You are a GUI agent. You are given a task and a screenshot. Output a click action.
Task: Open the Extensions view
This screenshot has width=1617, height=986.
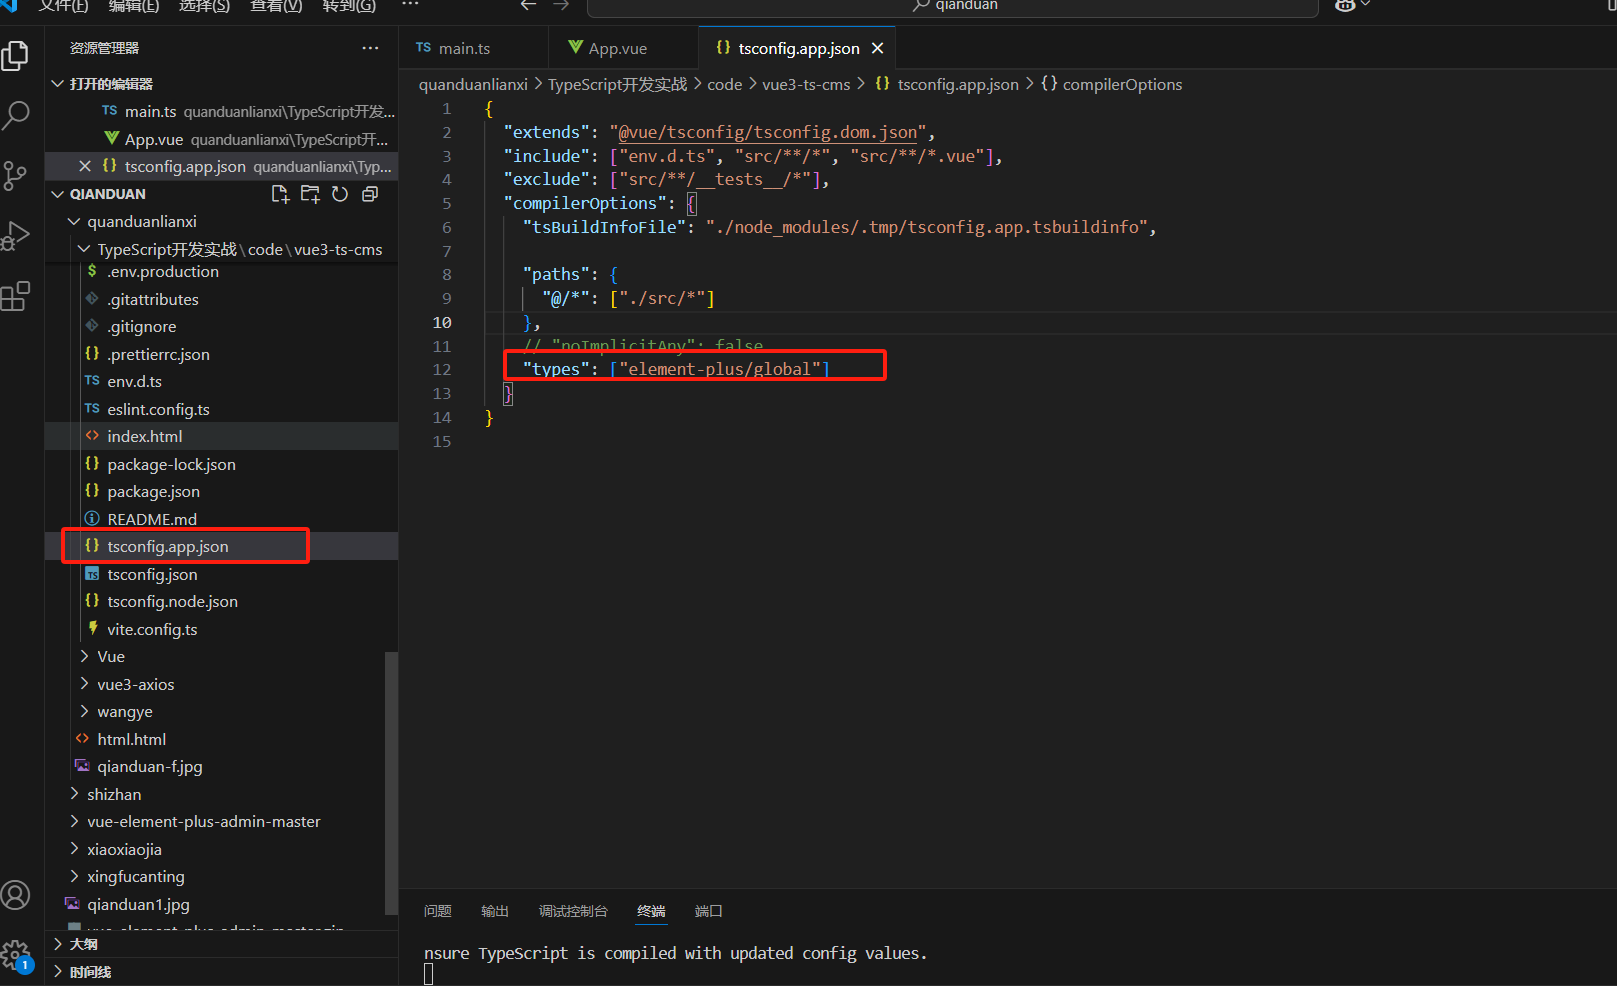pyautogui.click(x=15, y=296)
